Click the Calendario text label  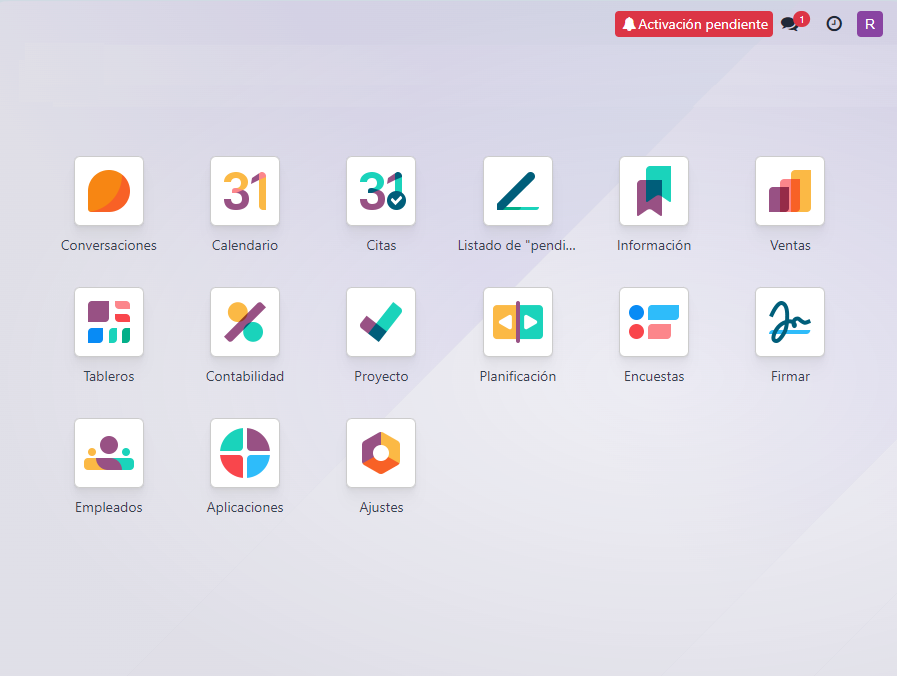click(x=245, y=245)
